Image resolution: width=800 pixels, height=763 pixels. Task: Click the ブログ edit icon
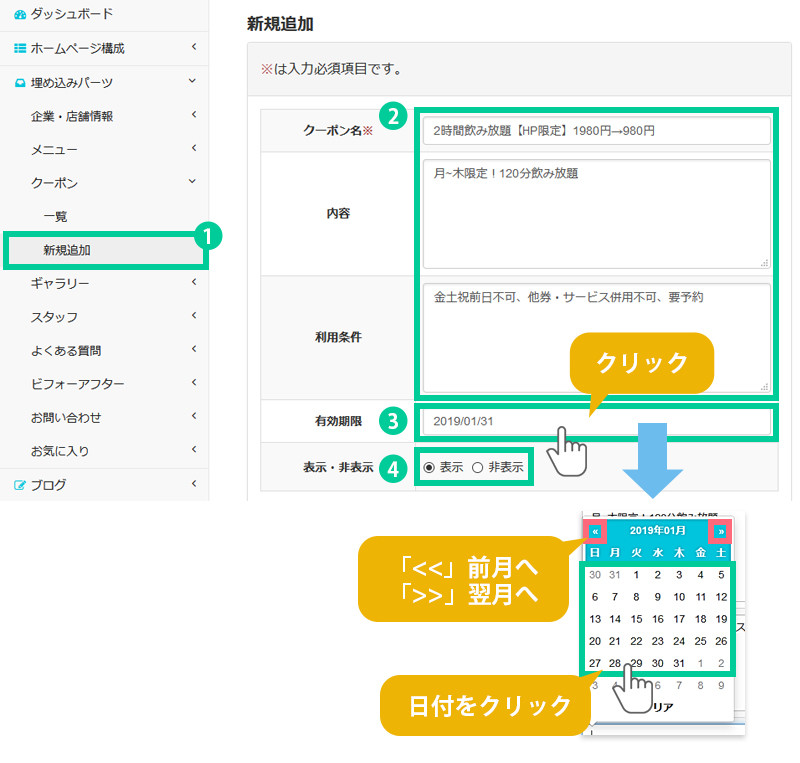point(20,485)
